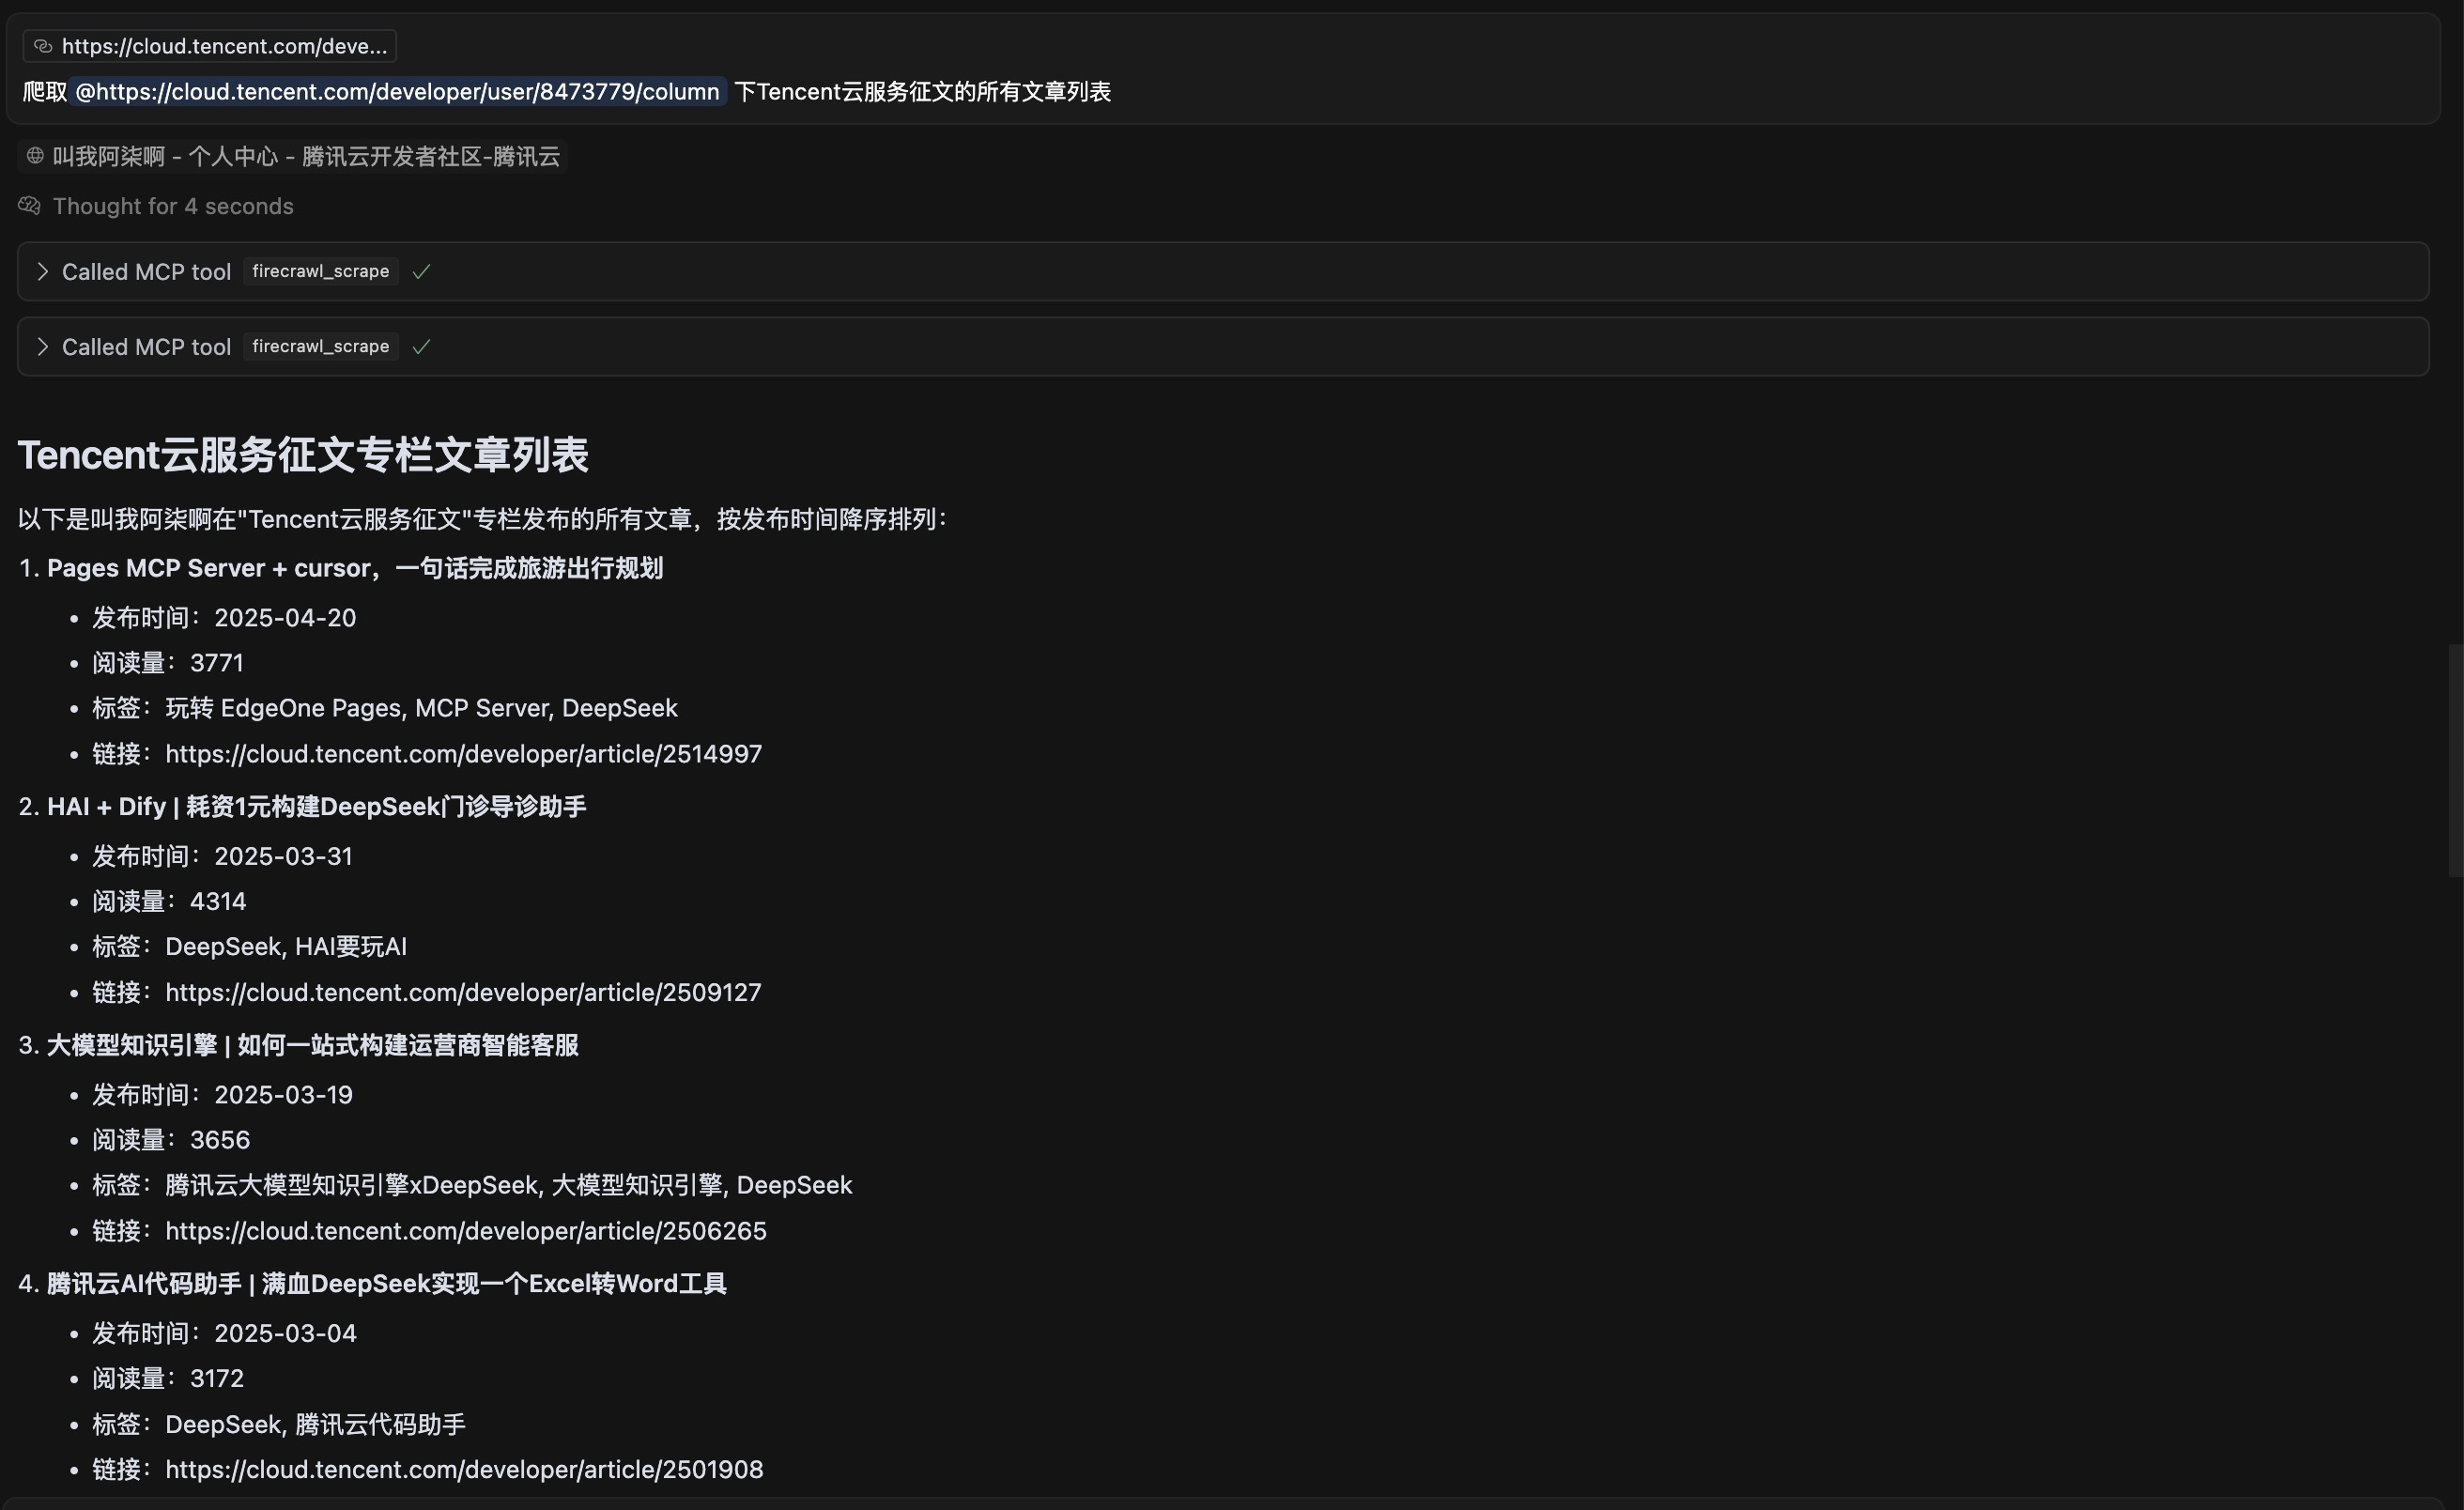Click 阅读量：3656

pyautogui.click(x=171, y=1140)
